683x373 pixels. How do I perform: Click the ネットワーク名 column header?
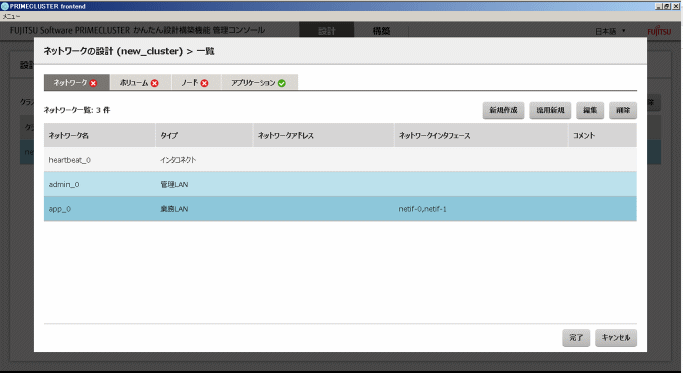pyautogui.click(x=99, y=135)
